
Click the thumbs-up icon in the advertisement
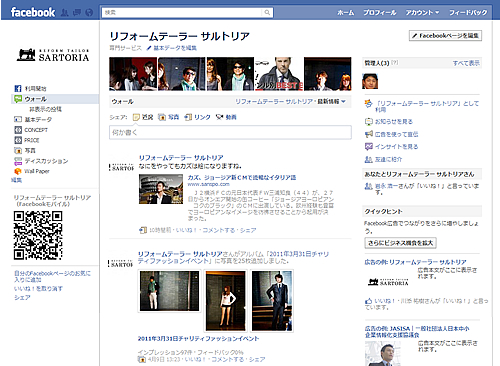(368, 301)
